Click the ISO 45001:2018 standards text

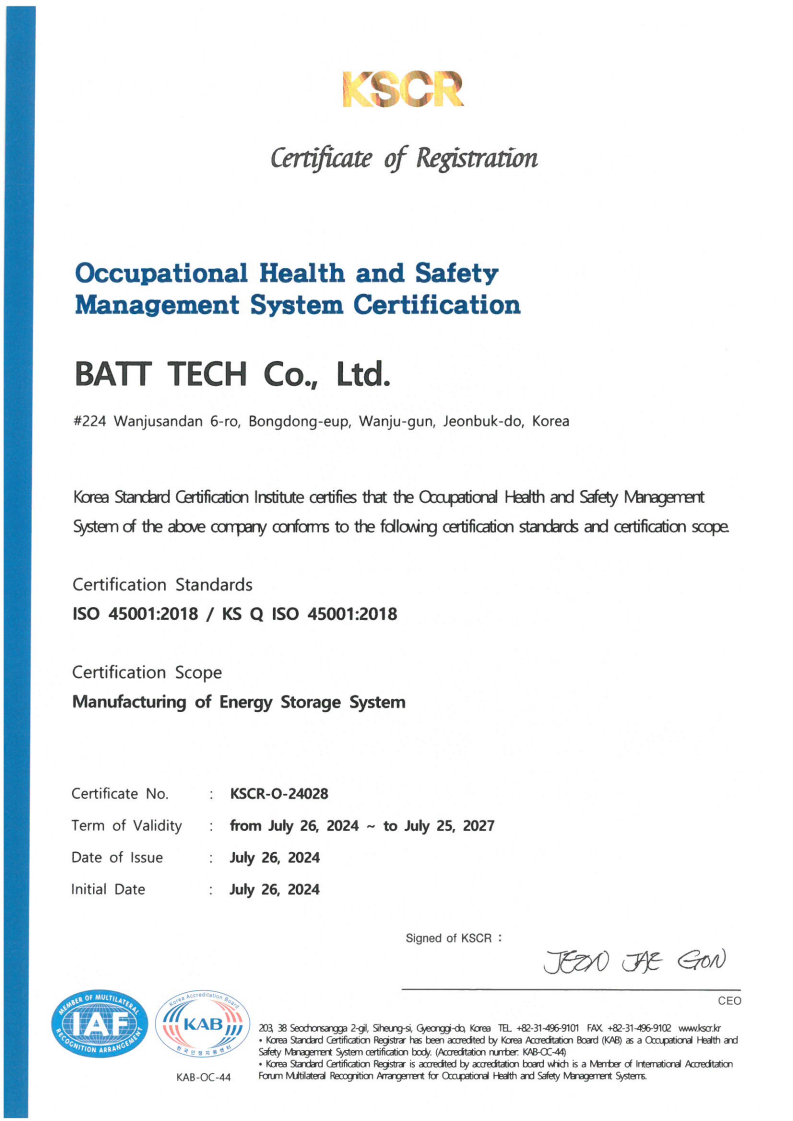pyautogui.click(x=235, y=615)
